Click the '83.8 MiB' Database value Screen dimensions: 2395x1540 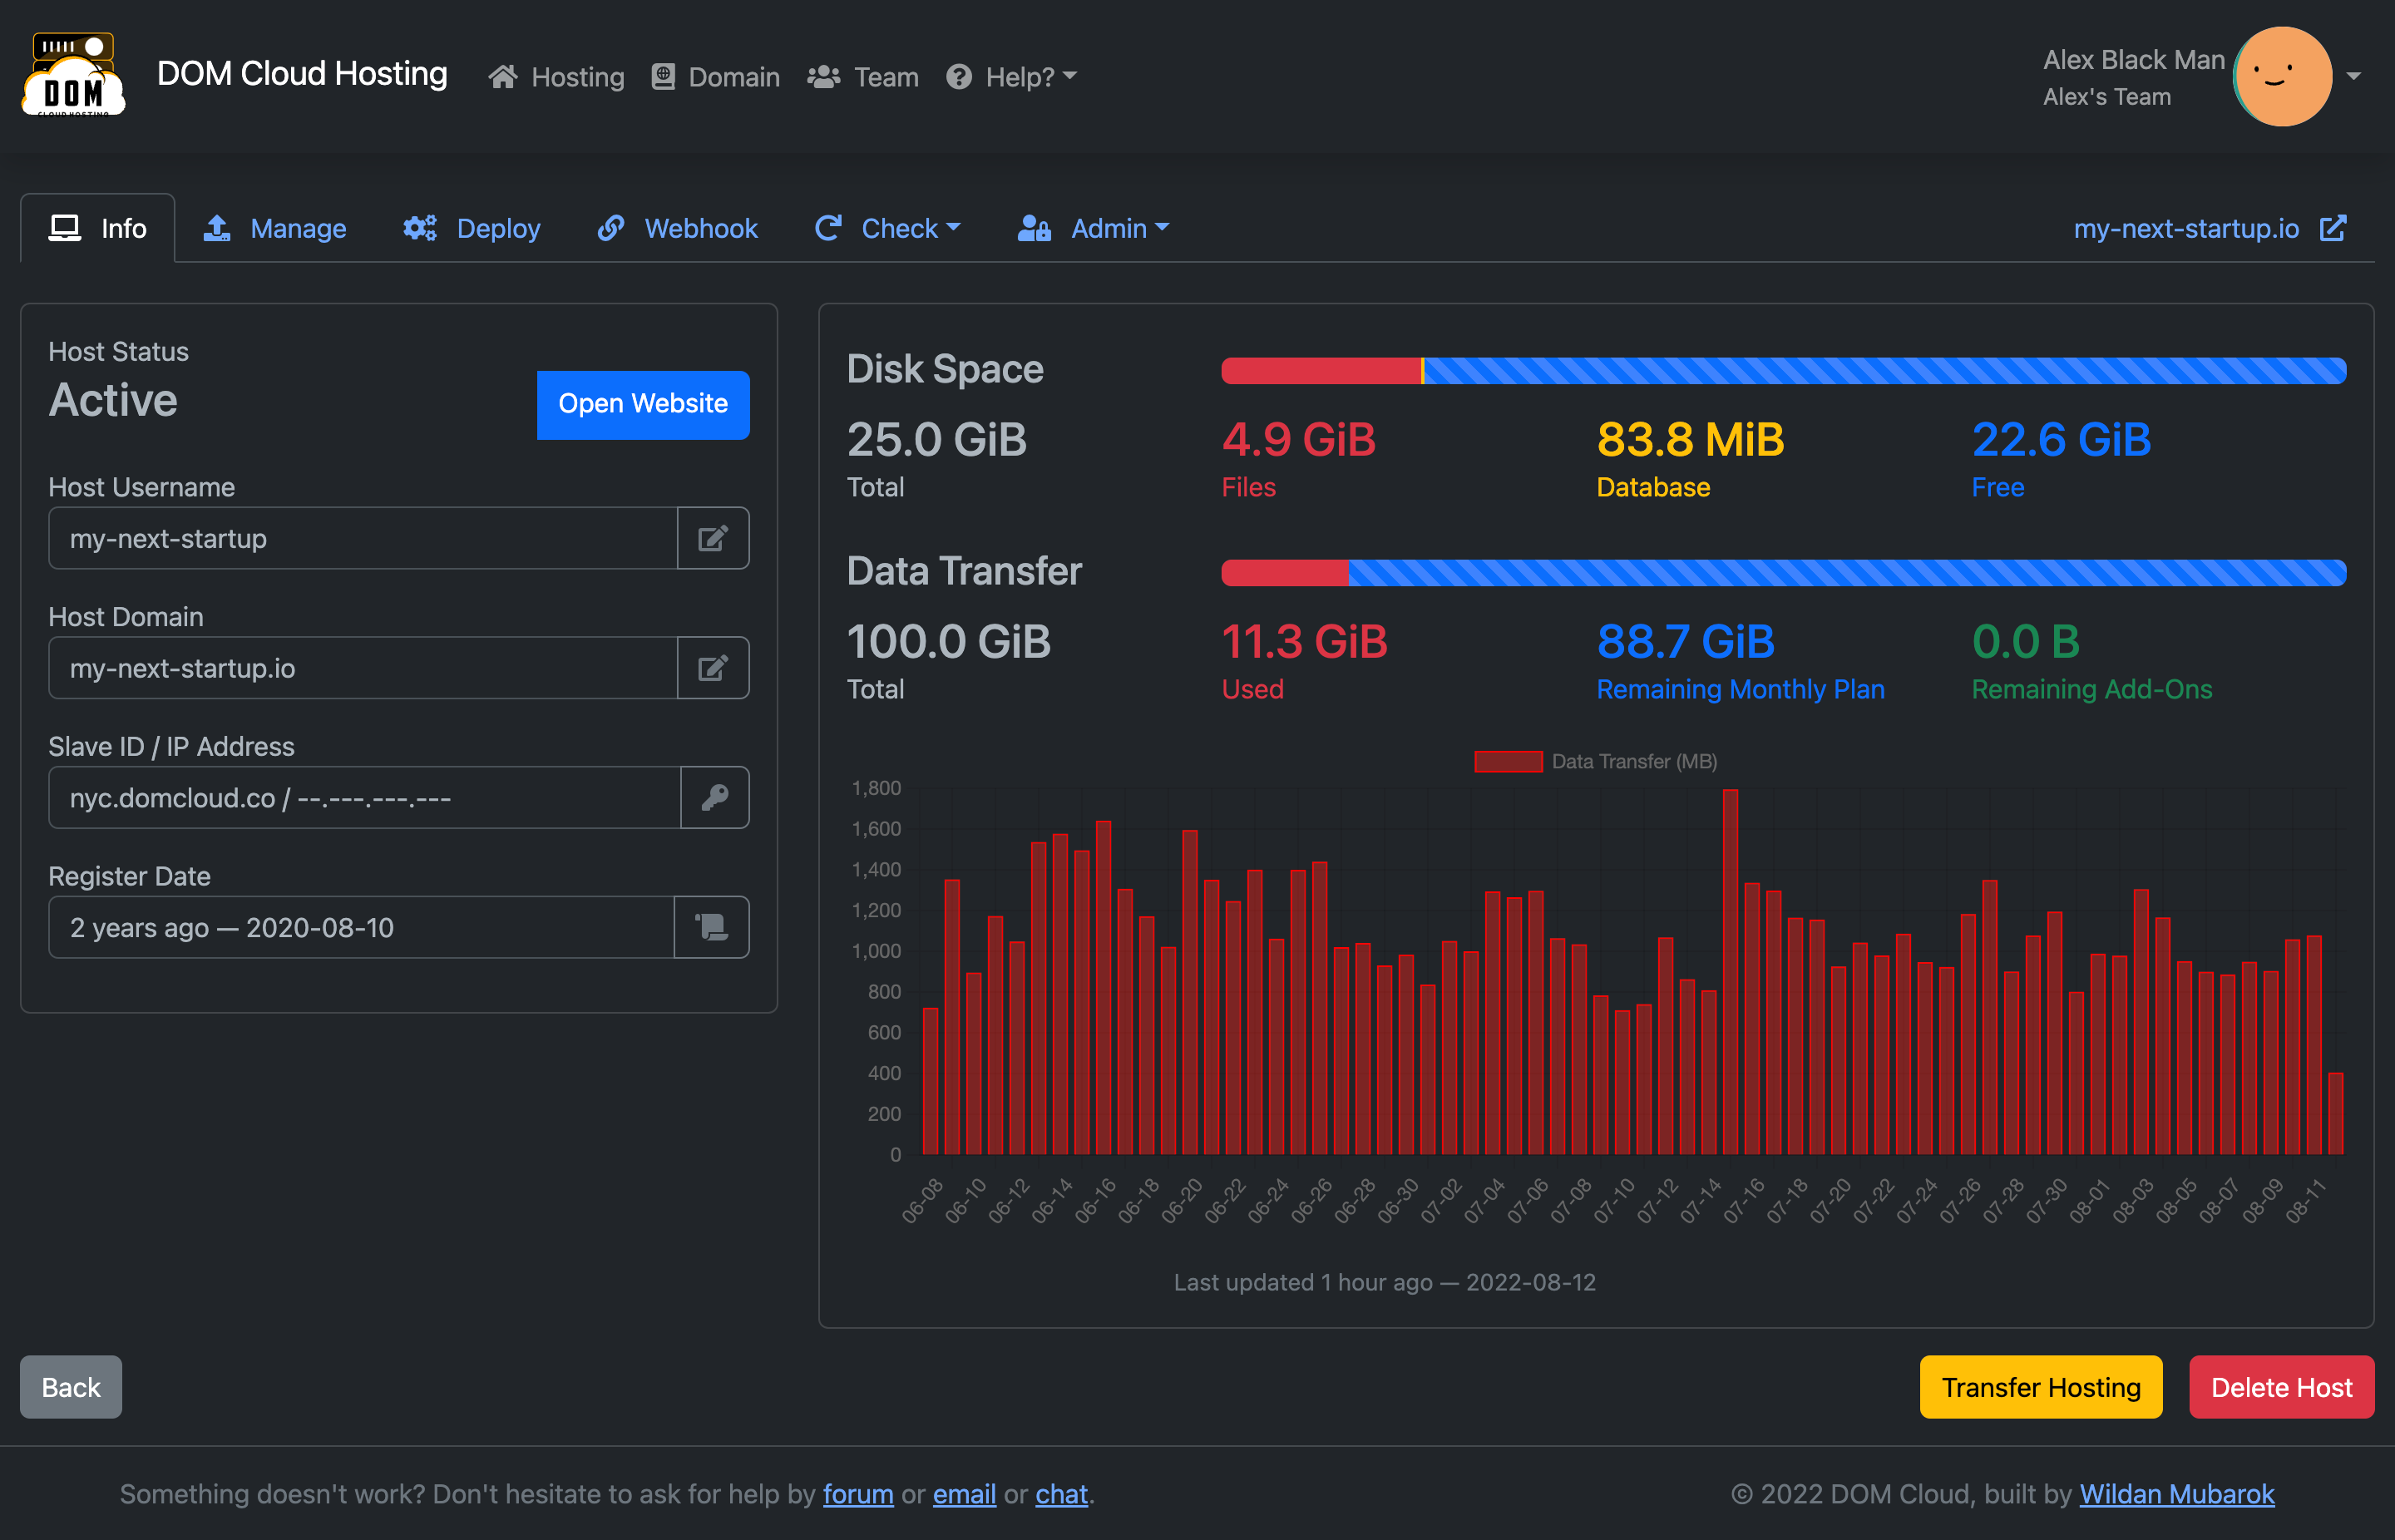1690,440
